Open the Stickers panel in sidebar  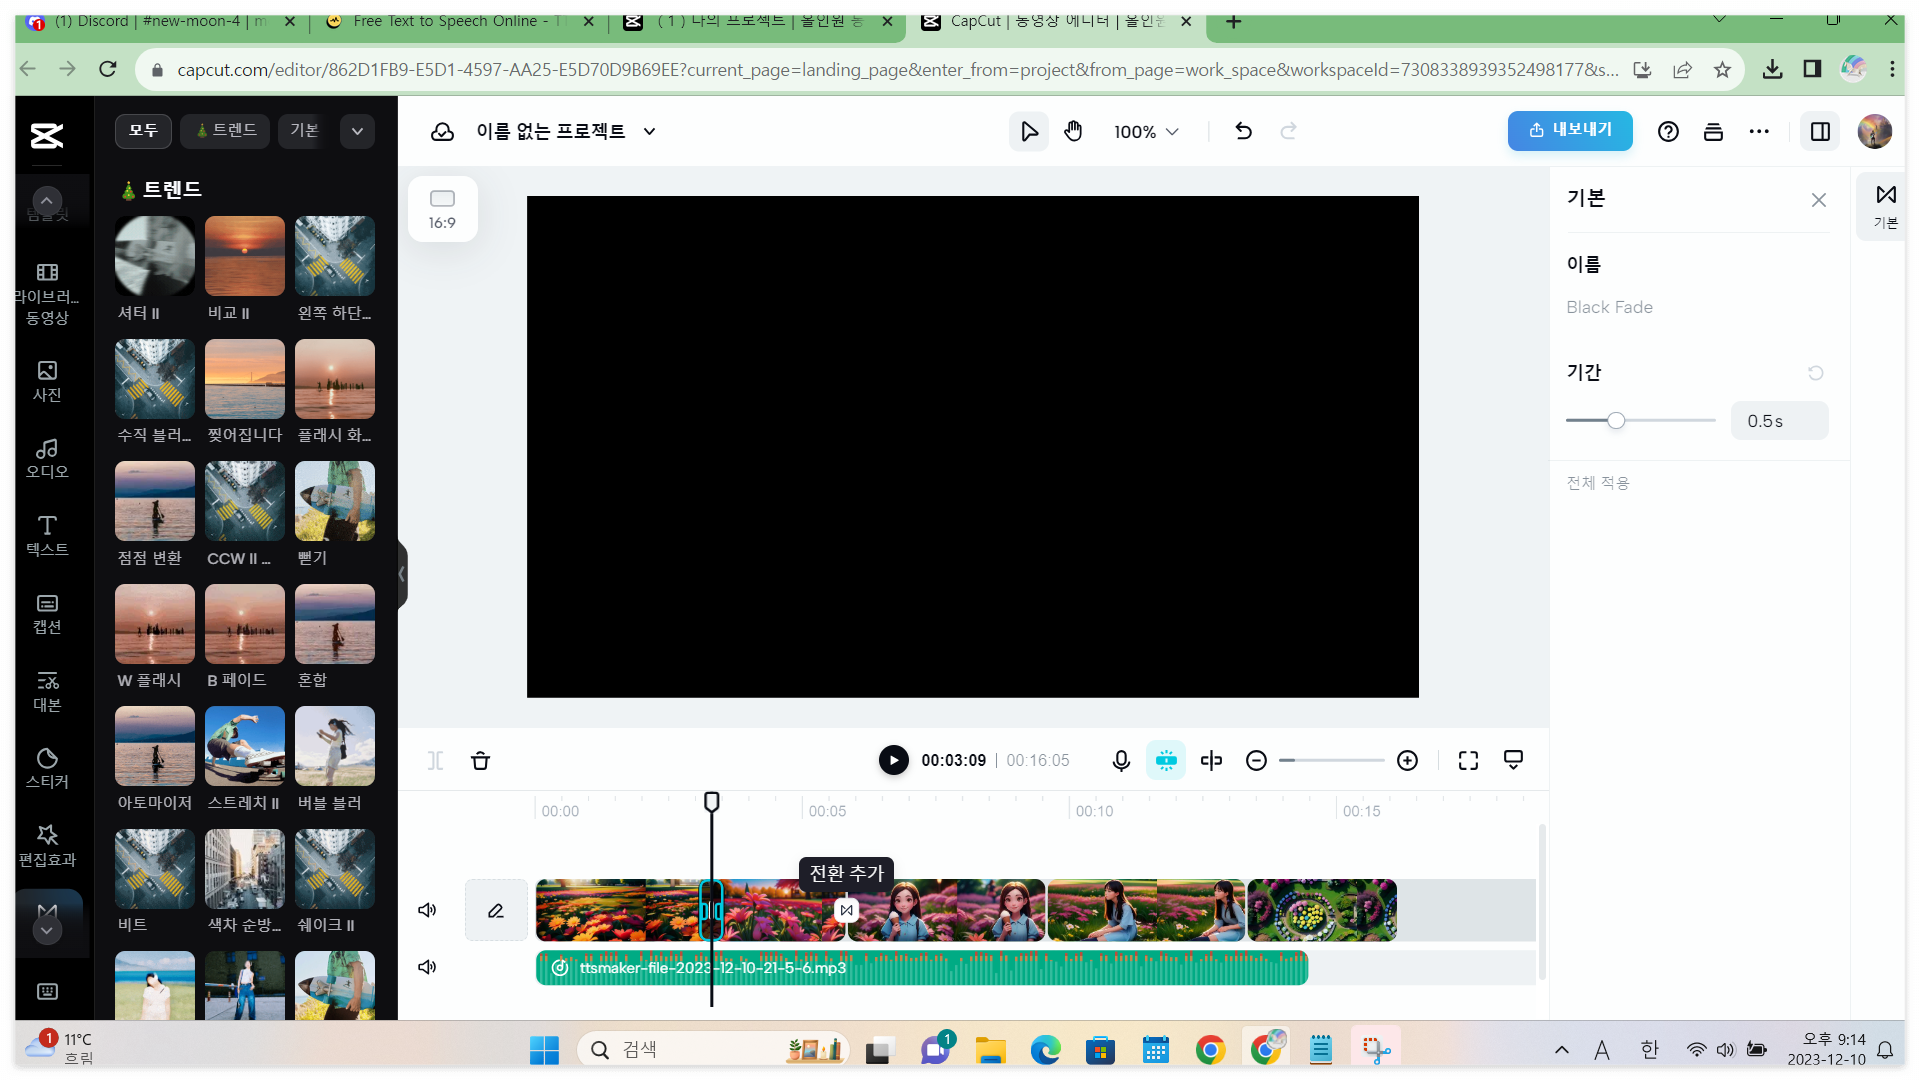tap(47, 768)
